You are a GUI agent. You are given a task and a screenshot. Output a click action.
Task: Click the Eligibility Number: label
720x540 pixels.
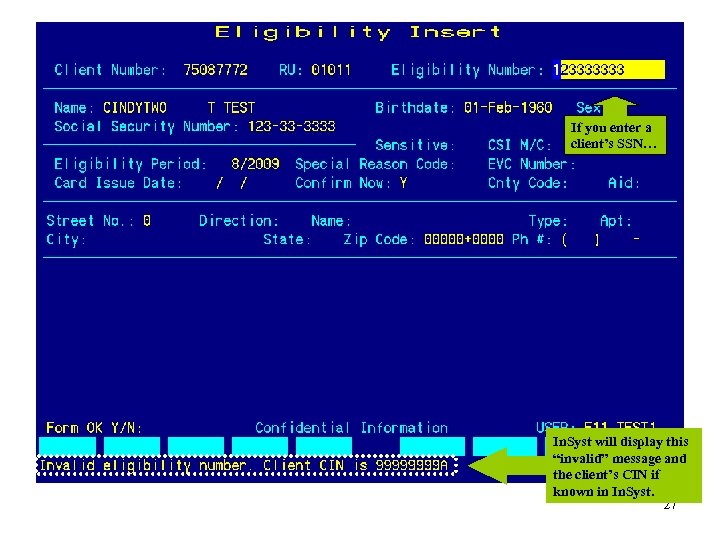click(x=467, y=70)
